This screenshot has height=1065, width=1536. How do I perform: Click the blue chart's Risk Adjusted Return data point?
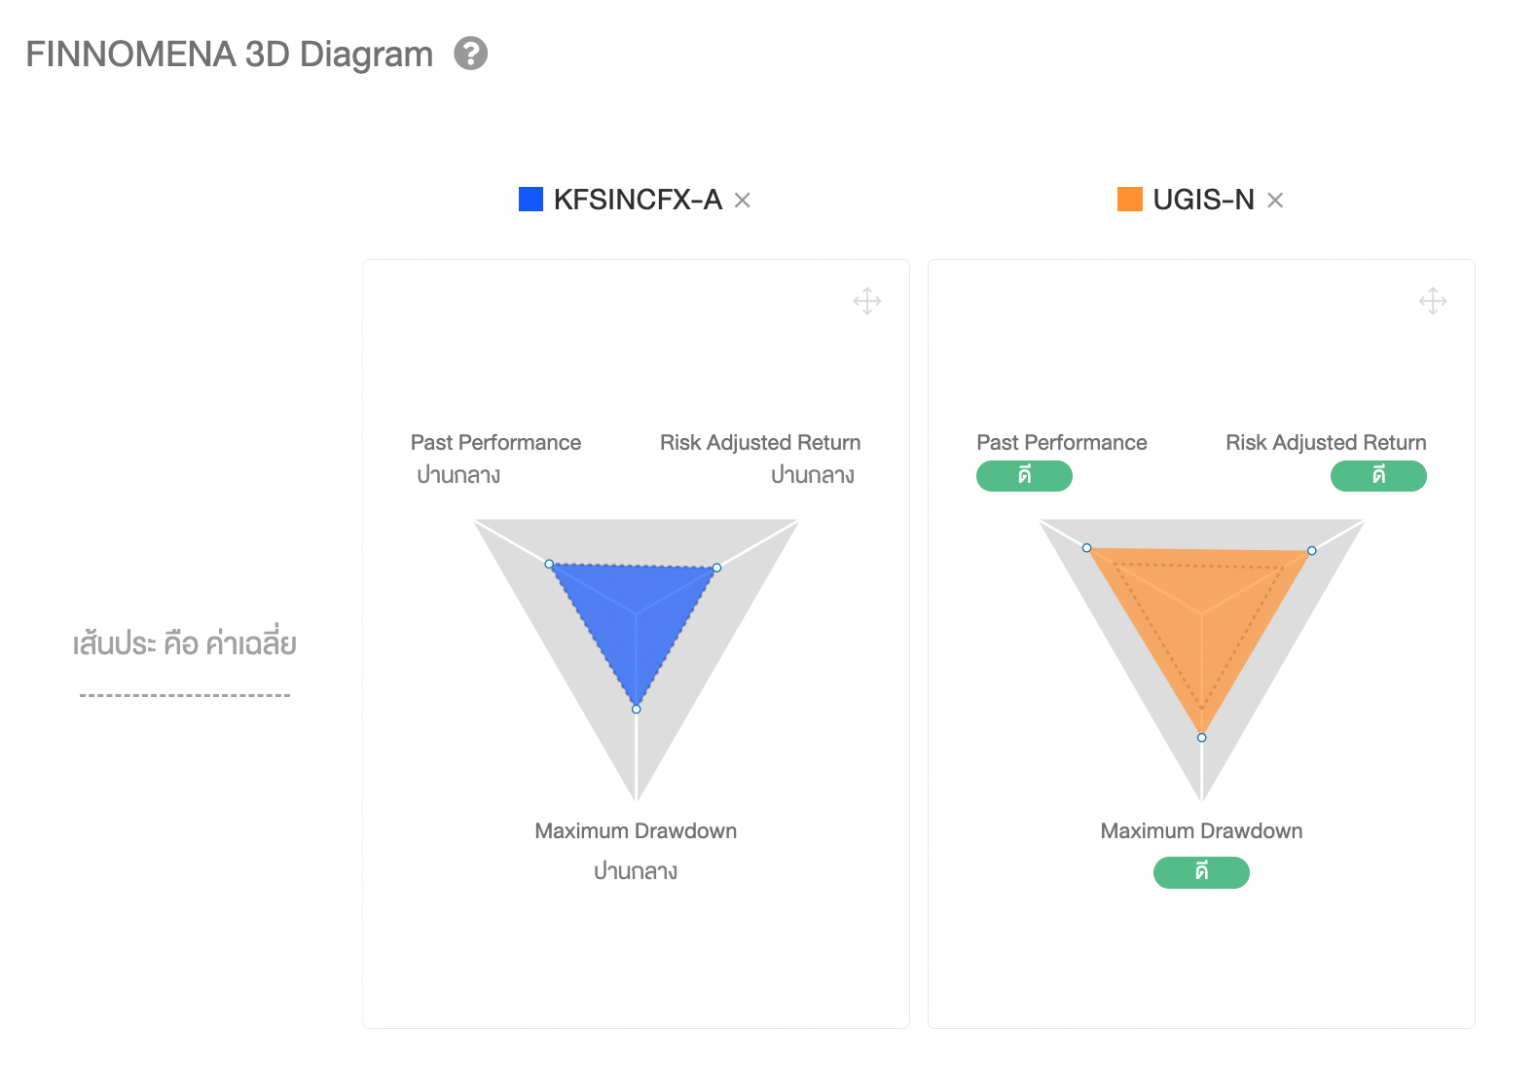coord(717,568)
